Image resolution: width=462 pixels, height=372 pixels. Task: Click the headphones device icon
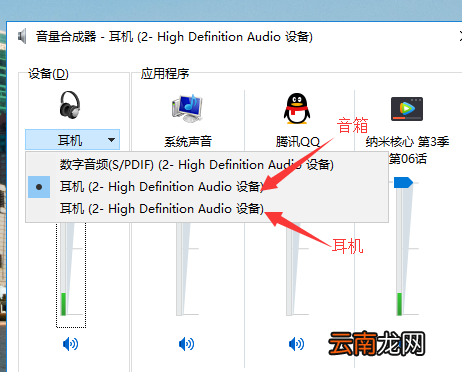pos(70,104)
